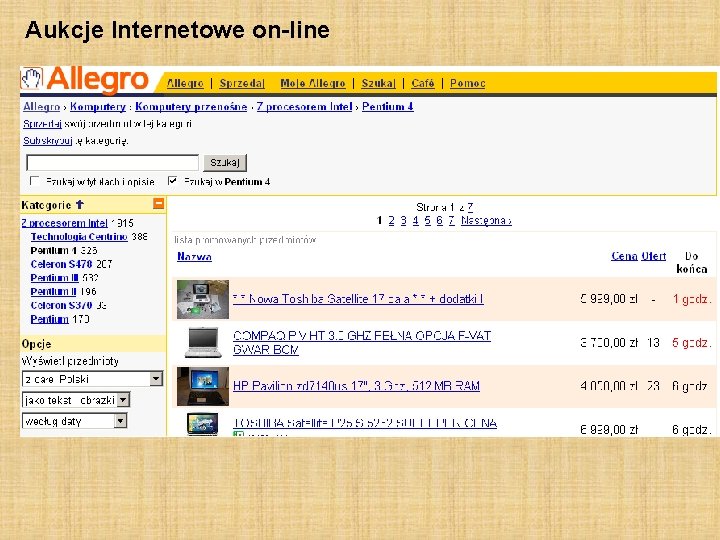Go to Komputery przenośne breadcrumb
This screenshot has height=540, width=720.
pyautogui.click(x=191, y=107)
